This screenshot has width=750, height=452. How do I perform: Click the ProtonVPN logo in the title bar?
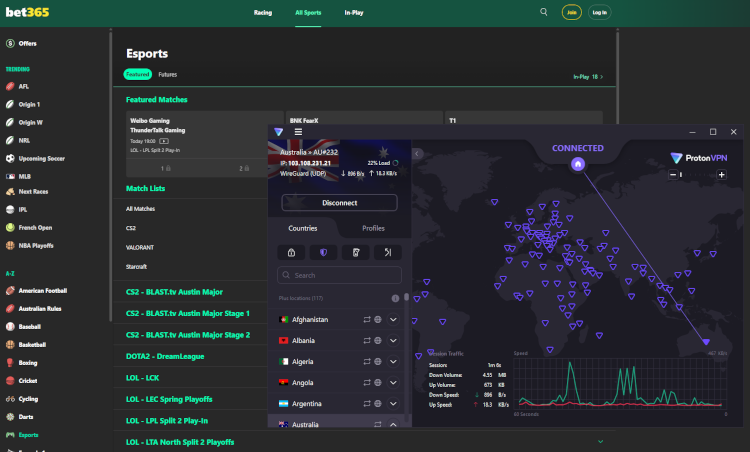click(279, 132)
